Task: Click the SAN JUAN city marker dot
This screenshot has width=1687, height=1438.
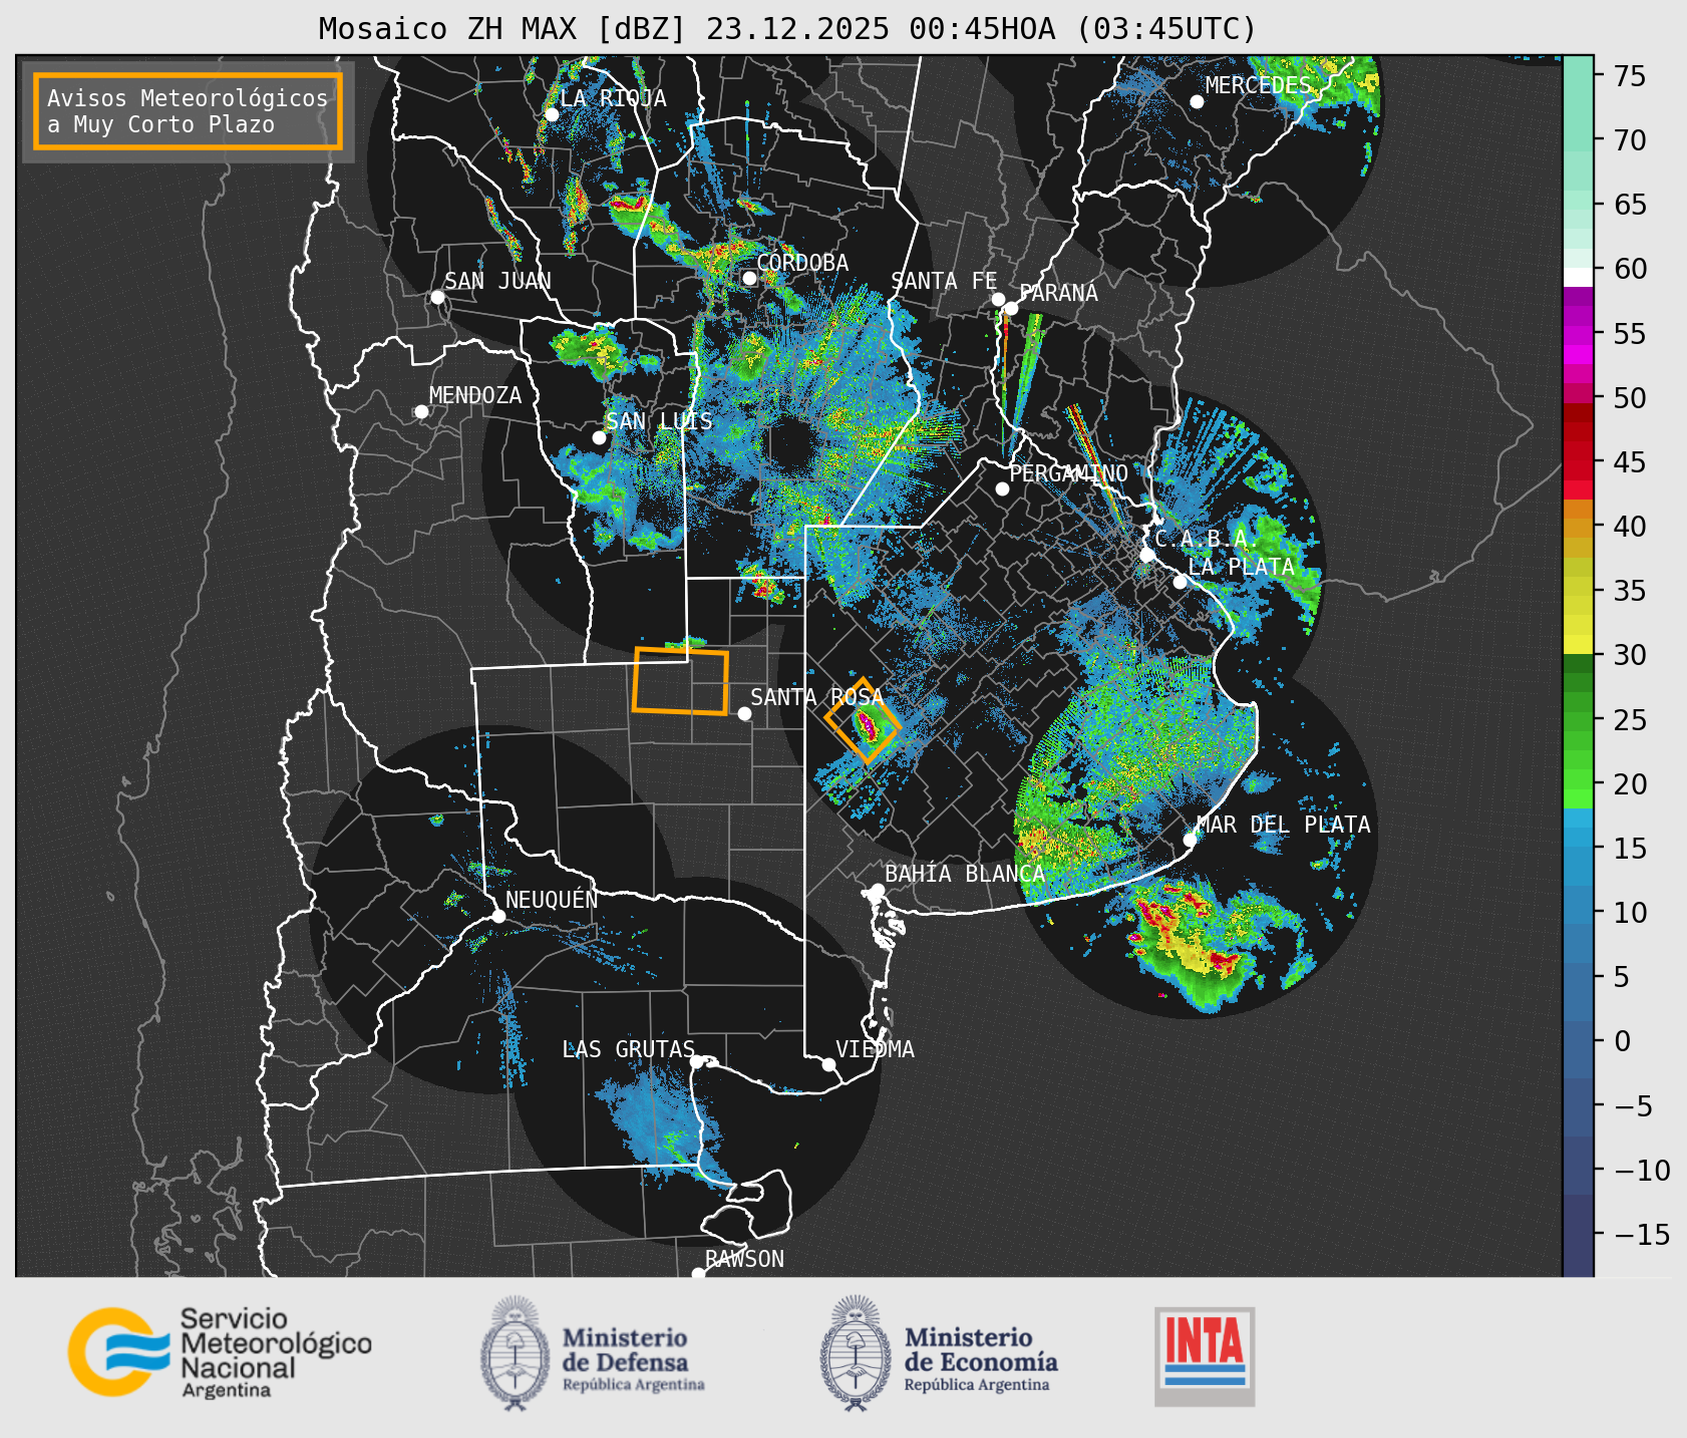Action: point(437,297)
